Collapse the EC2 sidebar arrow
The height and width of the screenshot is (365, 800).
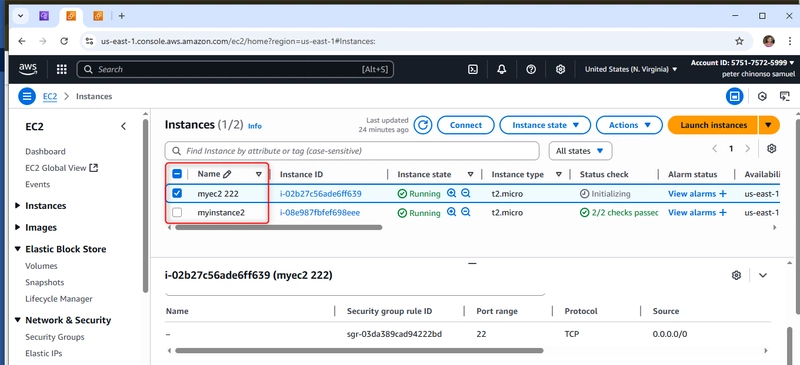pyautogui.click(x=123, y=126)
